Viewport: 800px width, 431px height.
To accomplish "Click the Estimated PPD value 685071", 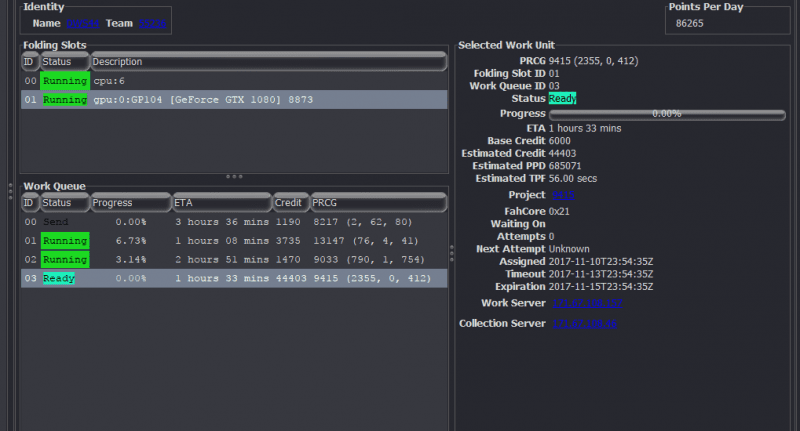I will pos(565,166).
